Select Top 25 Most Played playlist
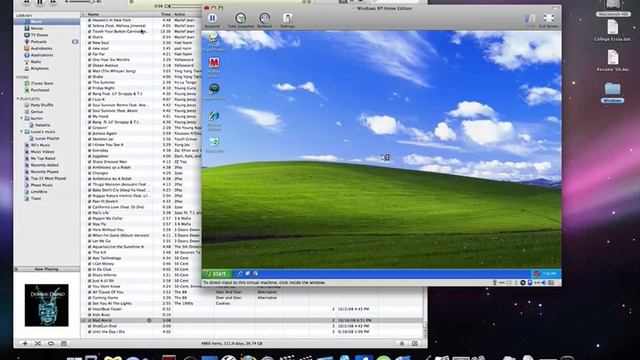The height and width of the screenshot is (360, 640). pos(47,178)
